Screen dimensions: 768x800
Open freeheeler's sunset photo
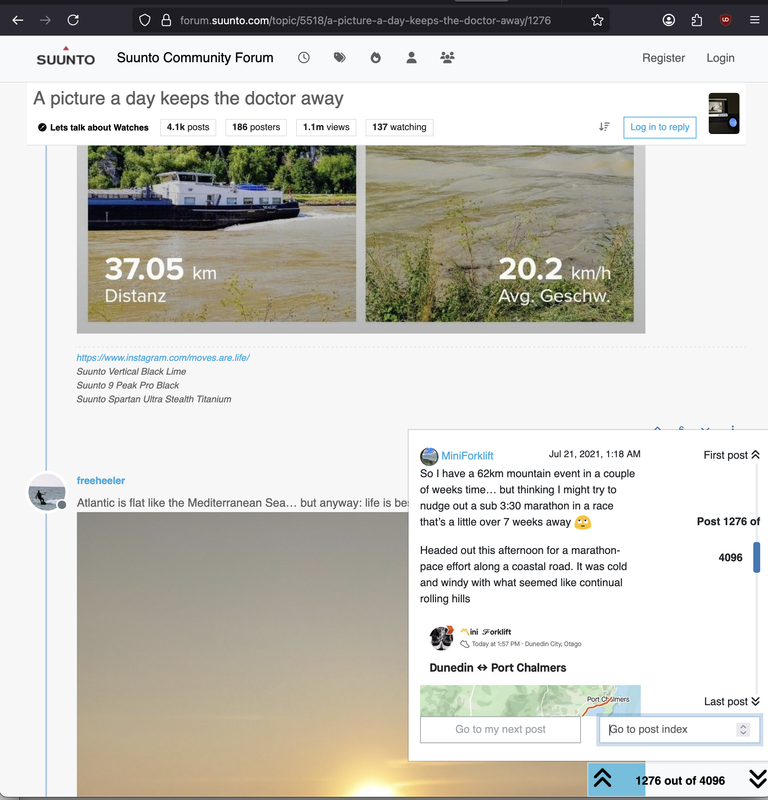click(242, 653)
